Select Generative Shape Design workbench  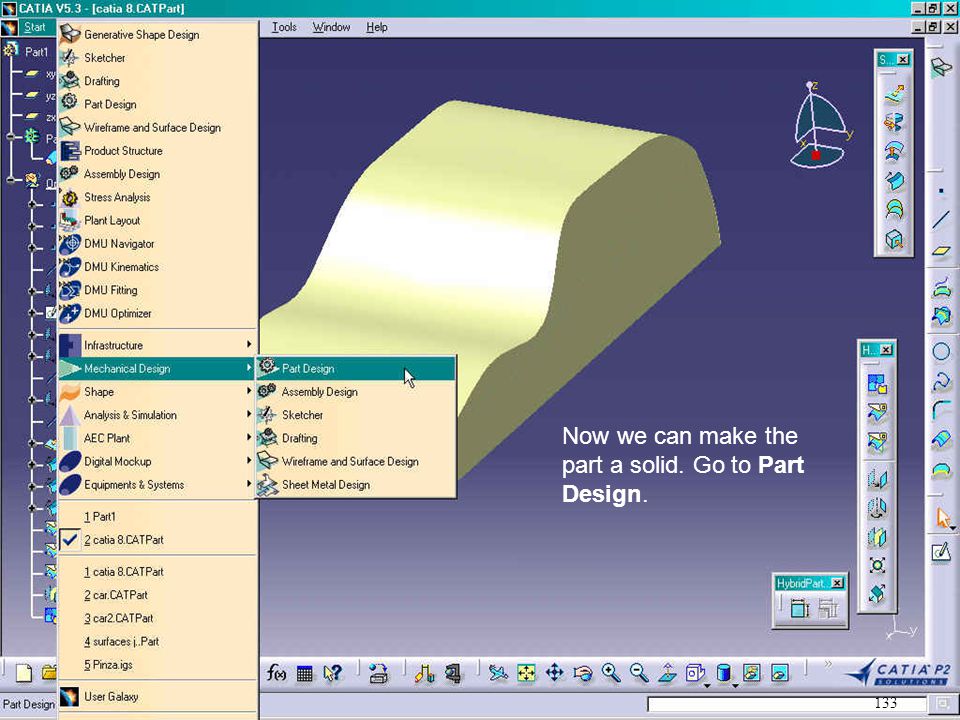(157, 35)
